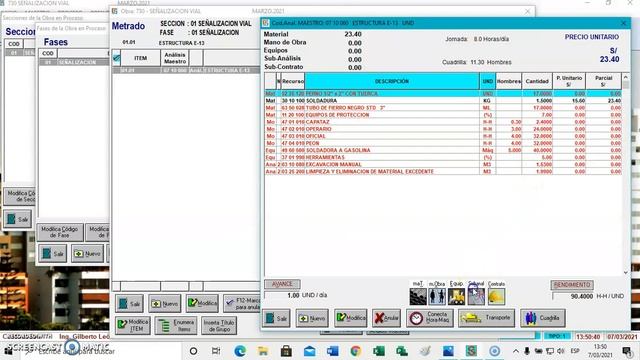Open the Material resource category icon
The width and height of the screenshot is (640, 360).
point(418,296)
